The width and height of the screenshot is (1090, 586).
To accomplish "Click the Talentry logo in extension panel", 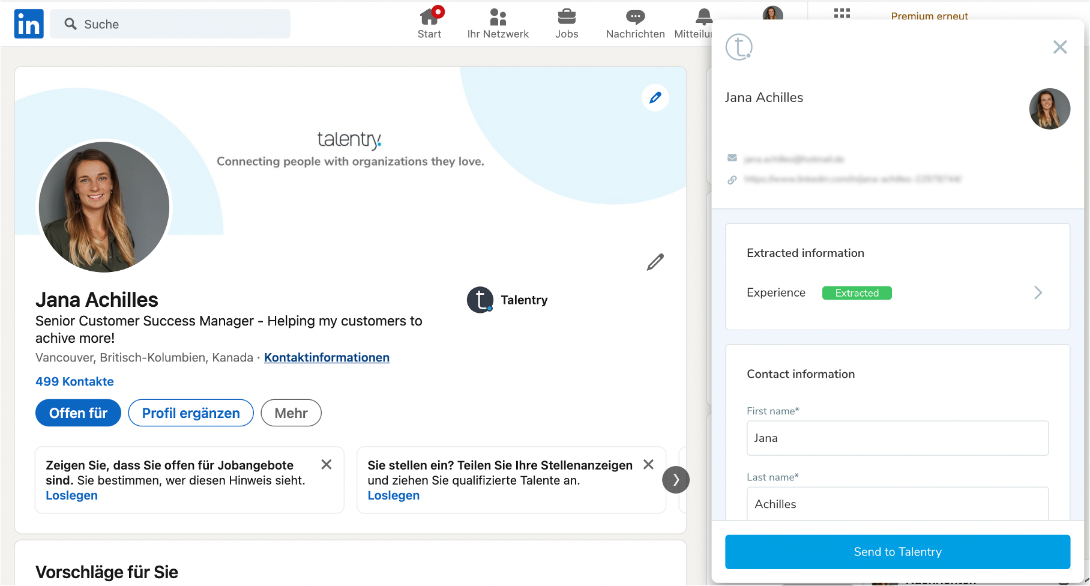I will click(738, 46).
